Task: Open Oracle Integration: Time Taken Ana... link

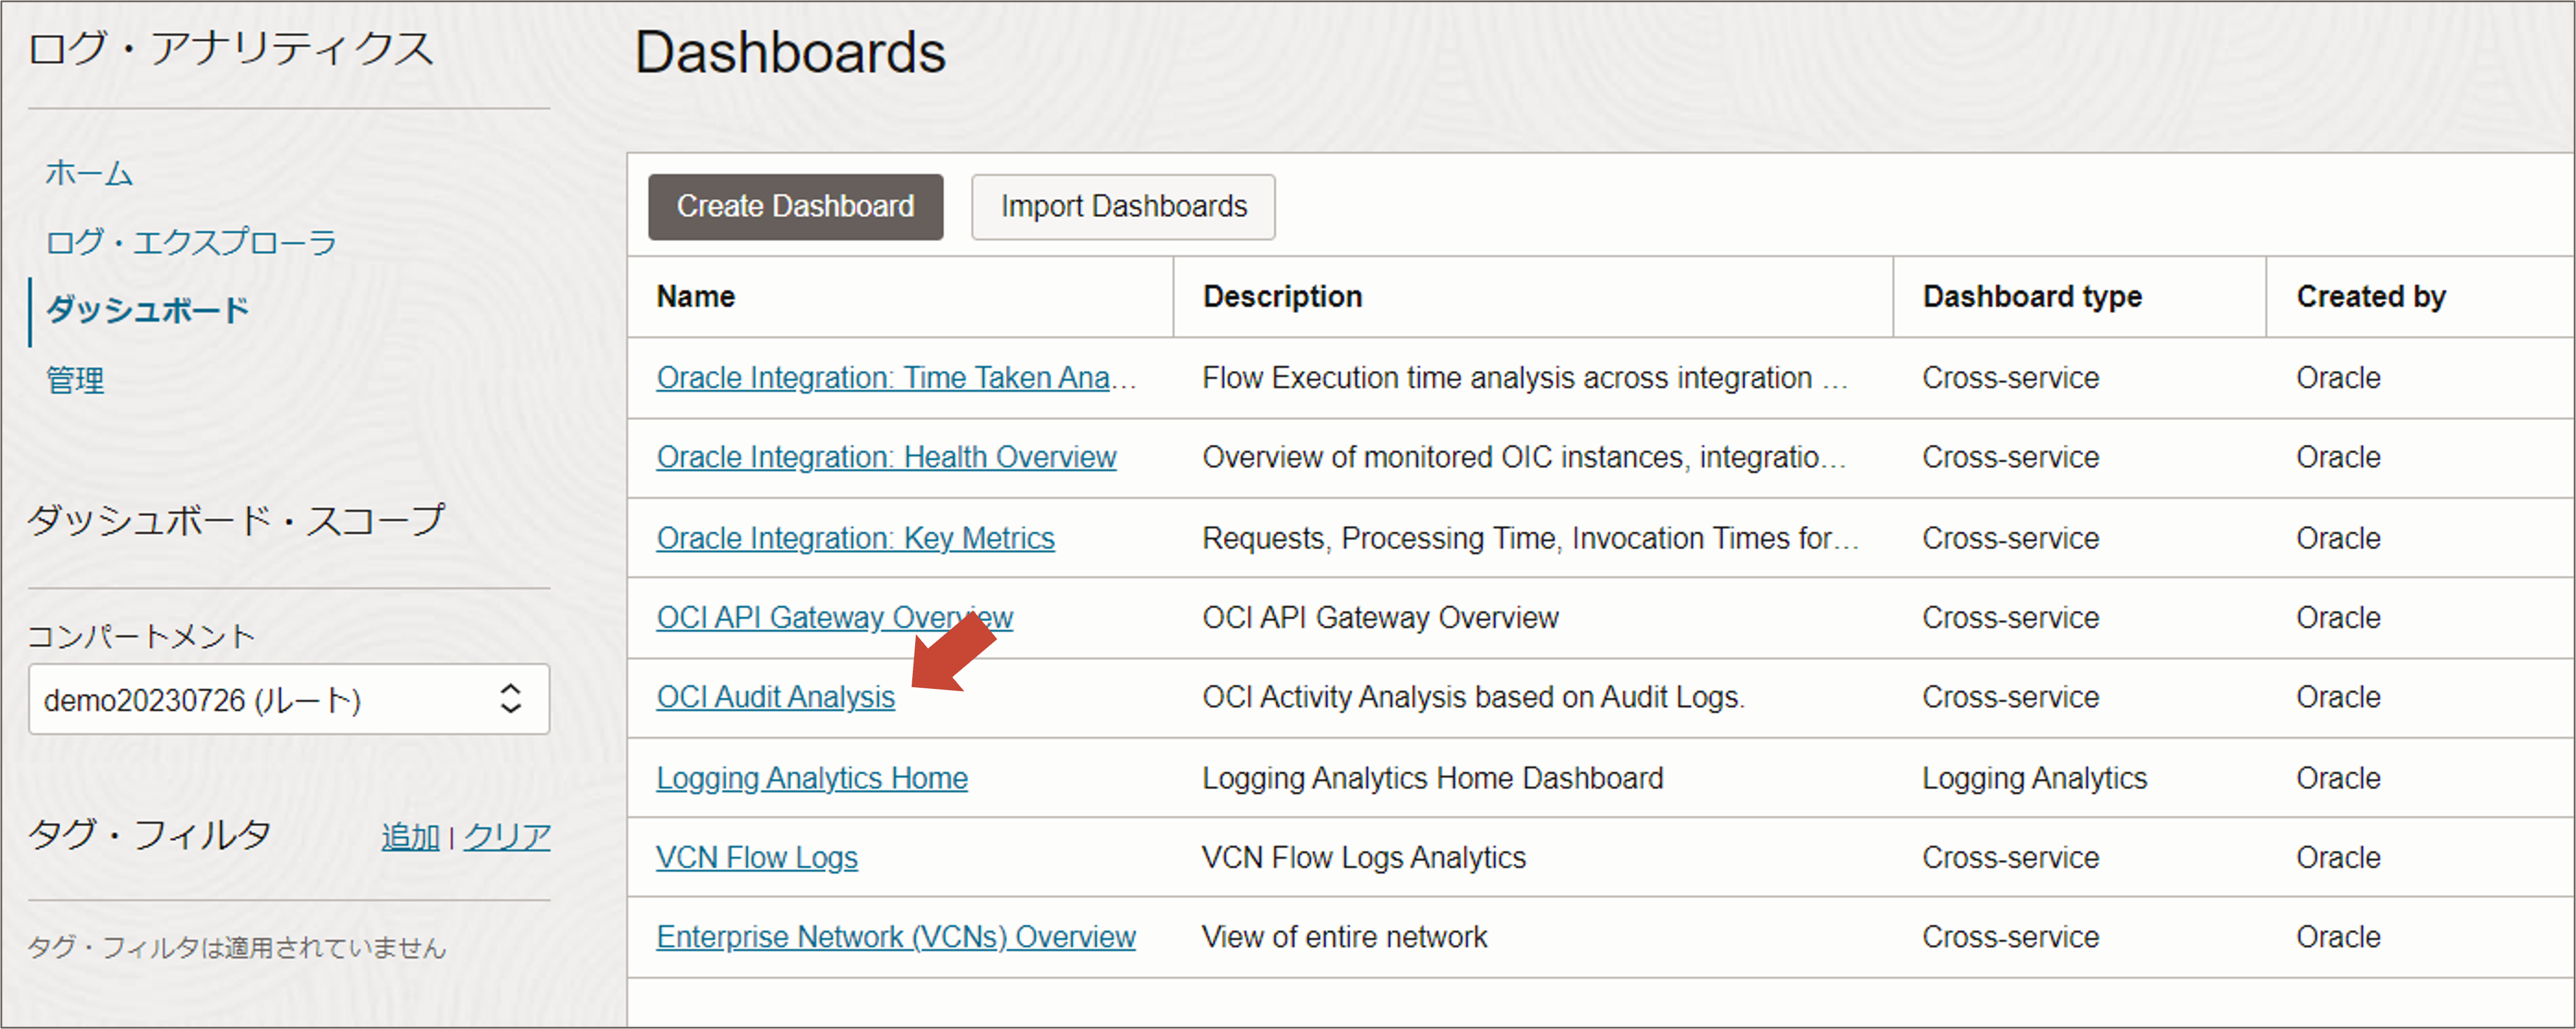Action: click(895, 378)
